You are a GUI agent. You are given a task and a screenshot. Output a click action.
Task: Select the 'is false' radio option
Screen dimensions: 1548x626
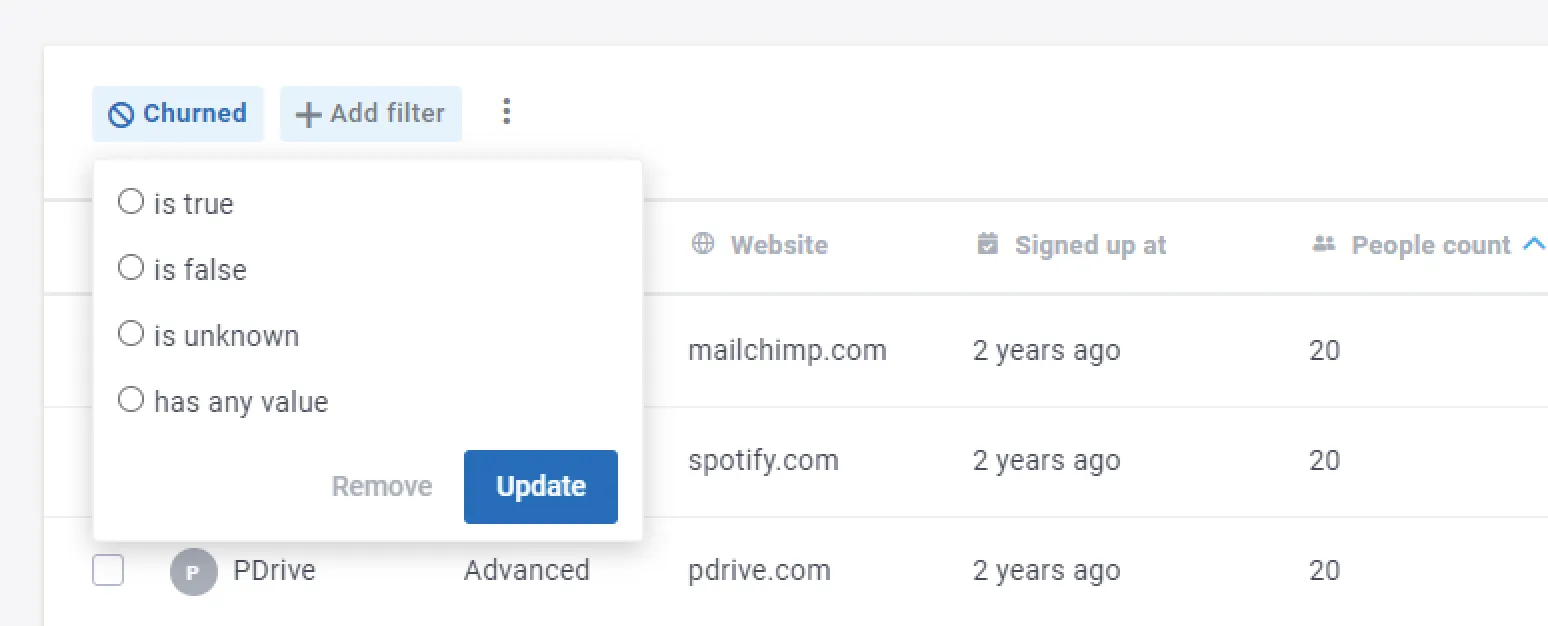(131, 268)
